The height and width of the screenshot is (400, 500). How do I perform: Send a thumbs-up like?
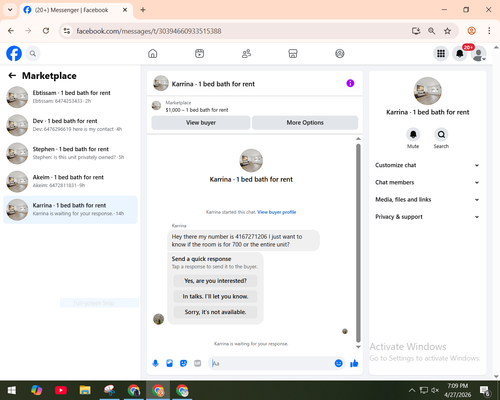tap(354, 363)
